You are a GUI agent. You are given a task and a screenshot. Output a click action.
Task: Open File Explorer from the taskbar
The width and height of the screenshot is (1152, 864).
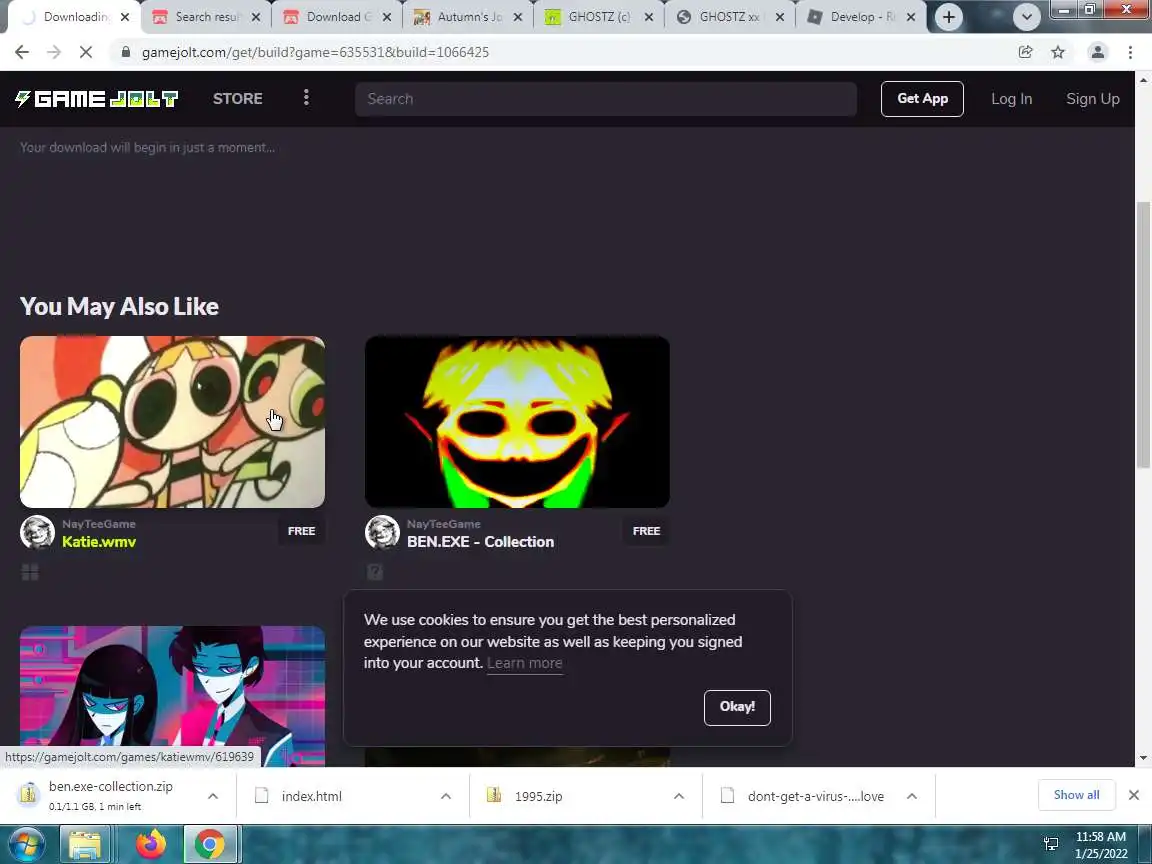(x=84, y=844)
